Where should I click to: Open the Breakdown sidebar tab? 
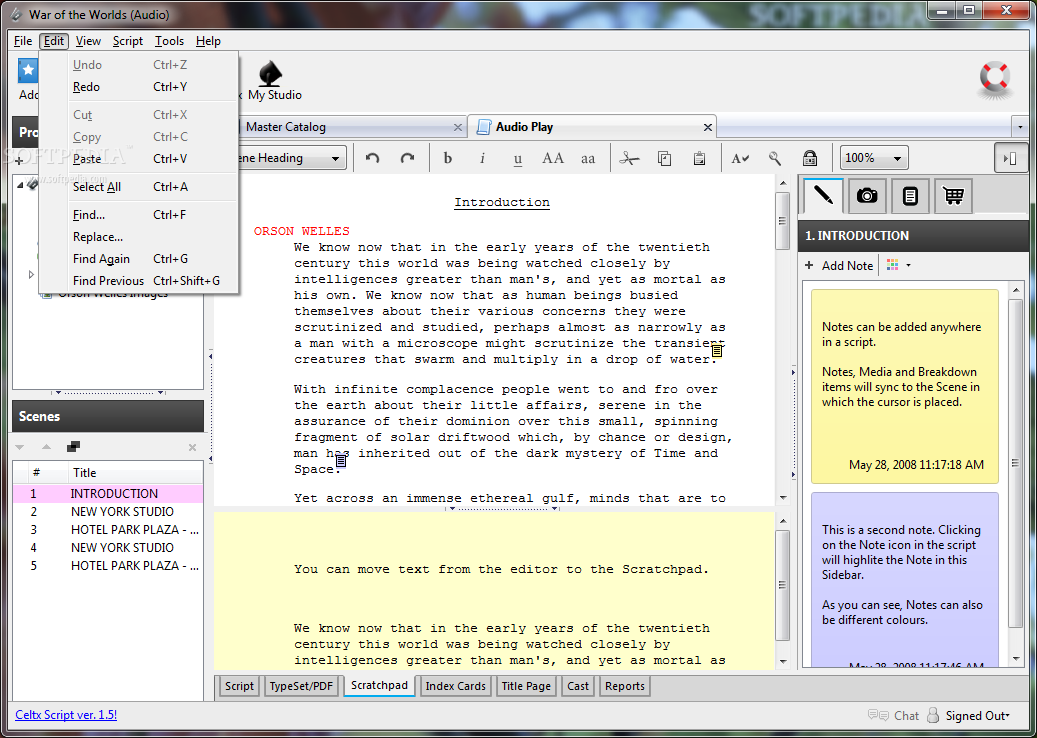pos(911,196)
